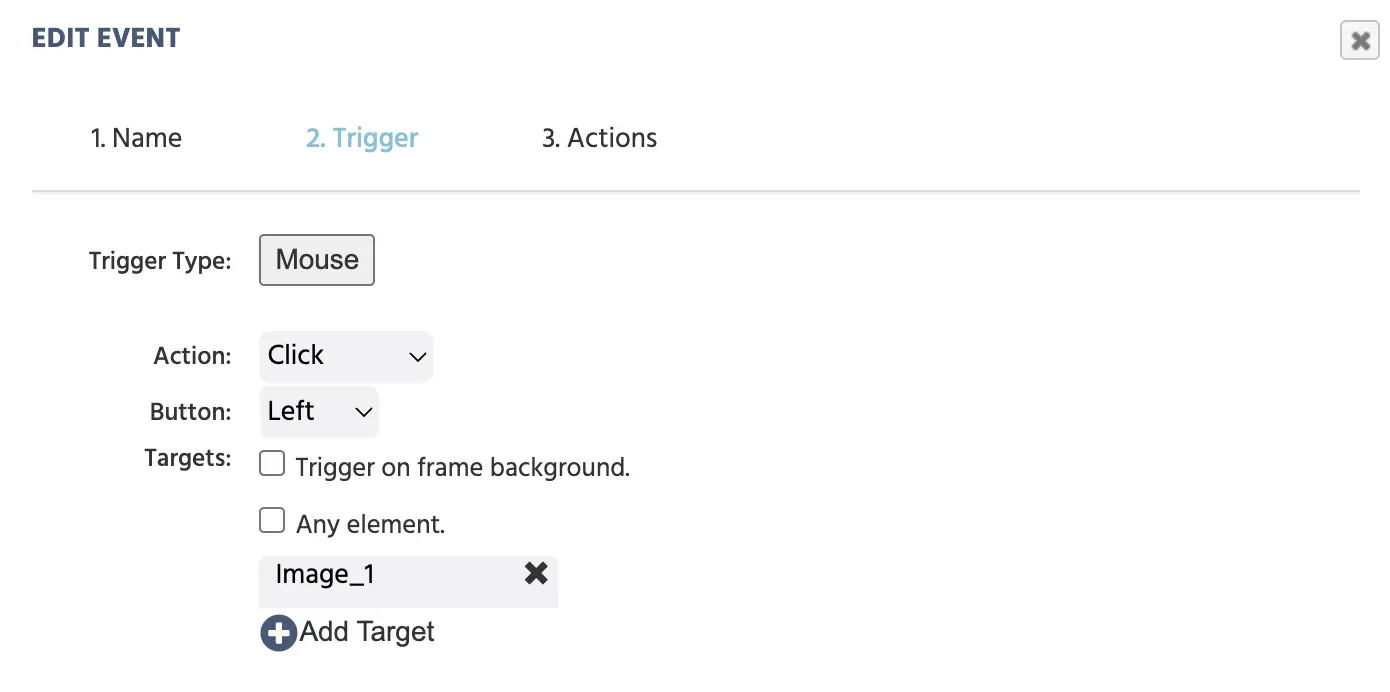Image resolution: width=1390 pixels, height=692 pixels.
Task: Click the Mouse trigger type button
Action: (316, 260)
